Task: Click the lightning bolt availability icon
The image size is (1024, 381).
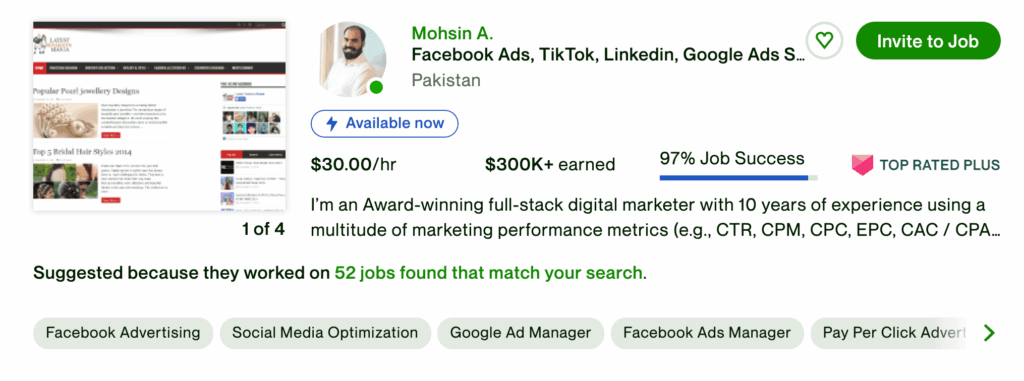Action: pyautogui.click(x=332, y=124)
